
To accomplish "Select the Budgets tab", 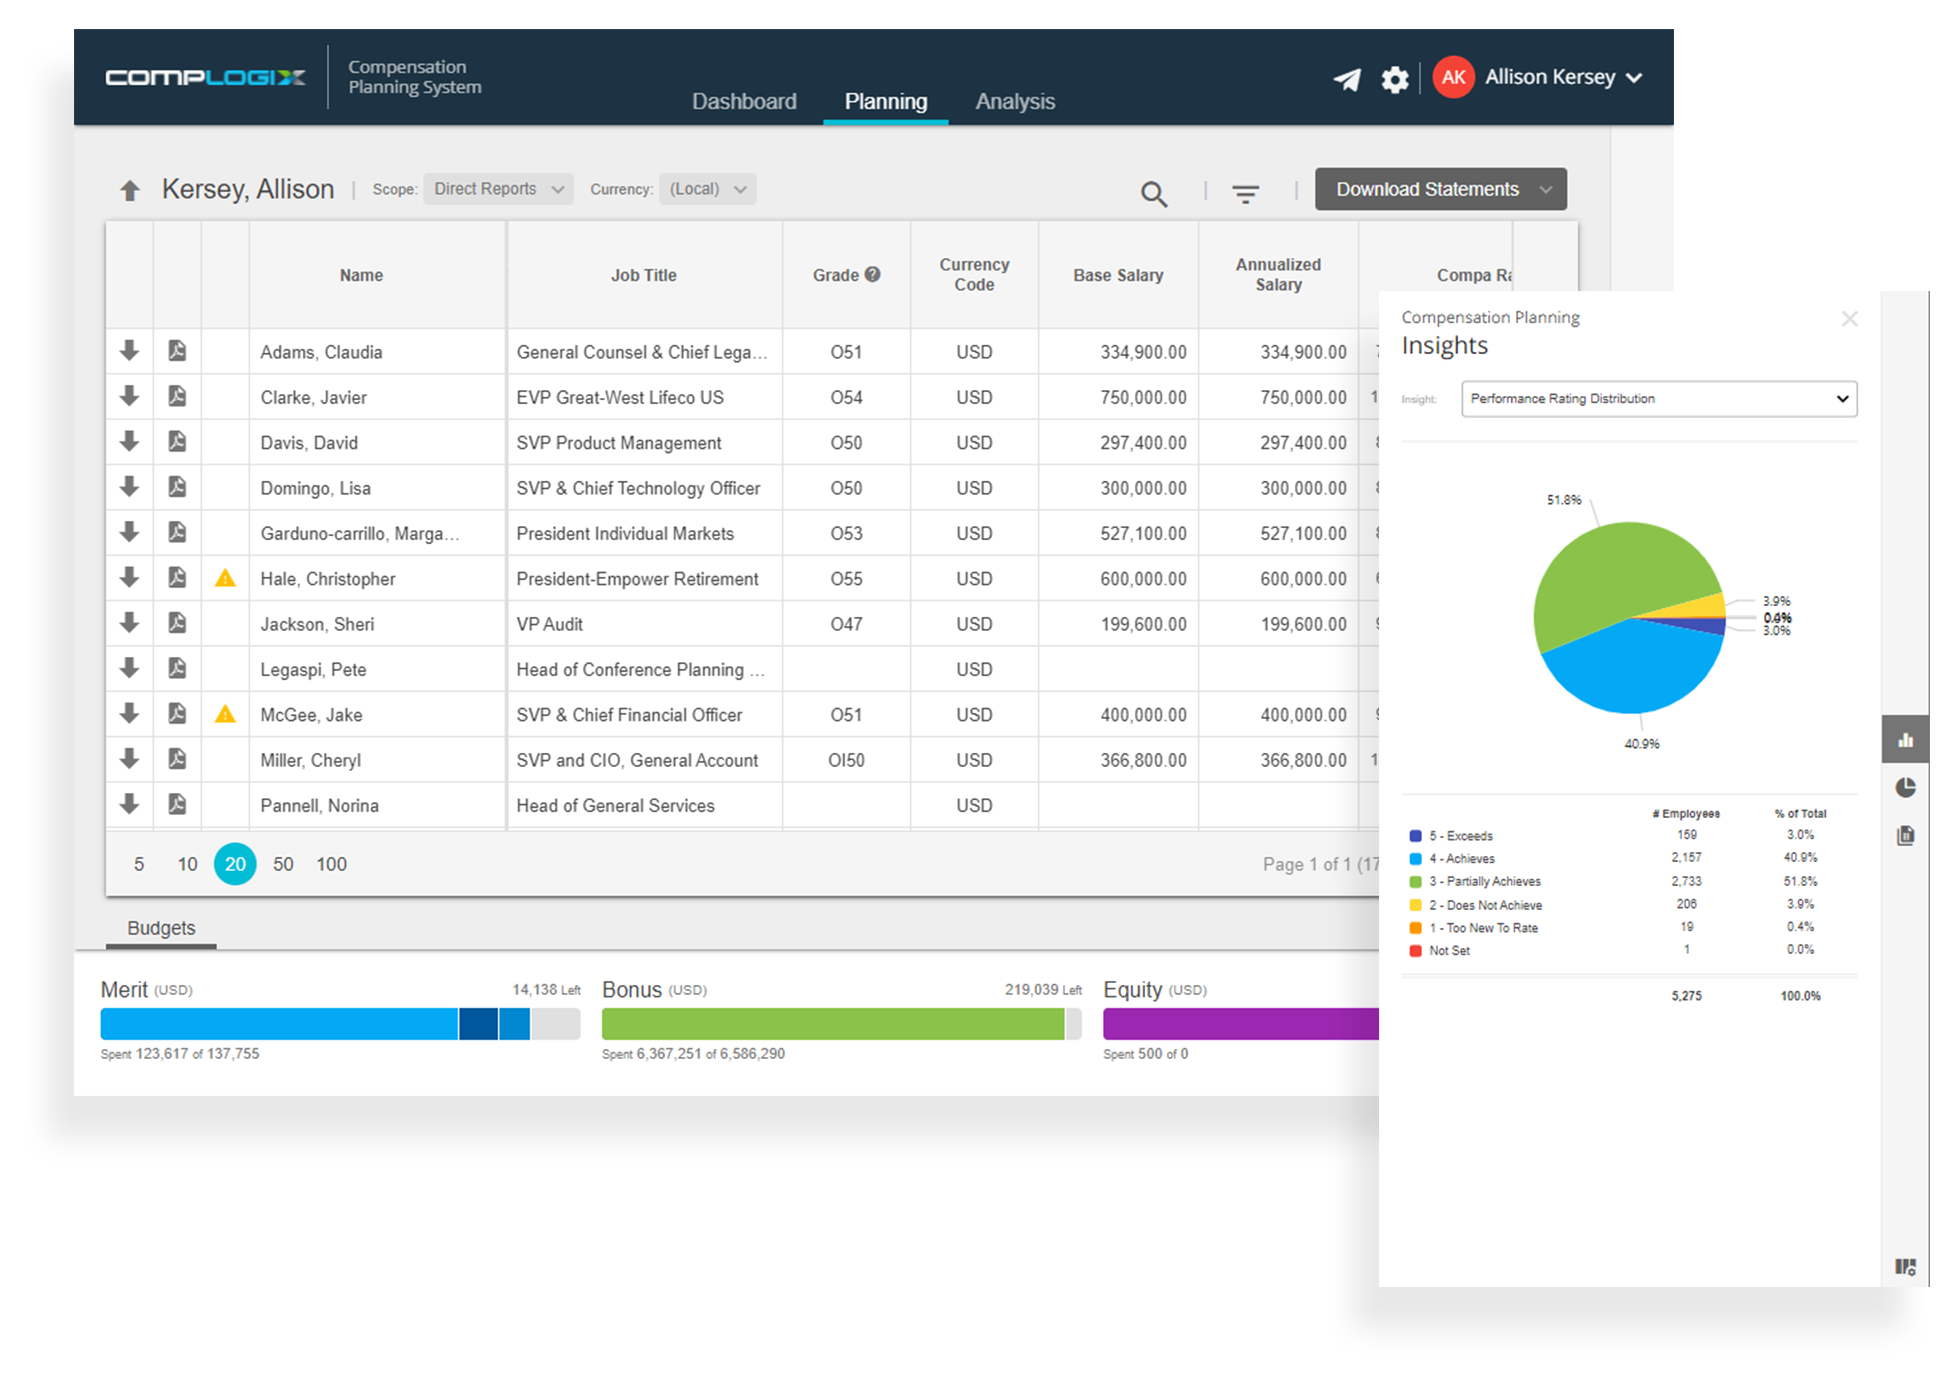I will click(161, 928).
